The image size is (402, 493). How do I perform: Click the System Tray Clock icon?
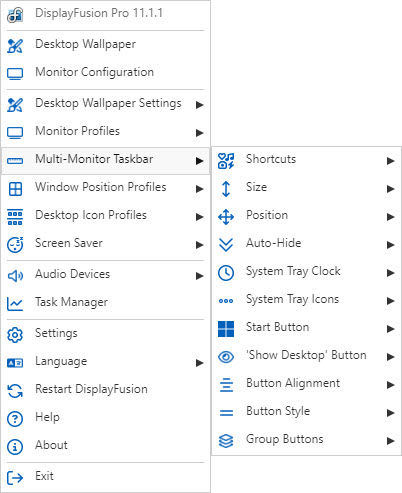tap(226, 273)
